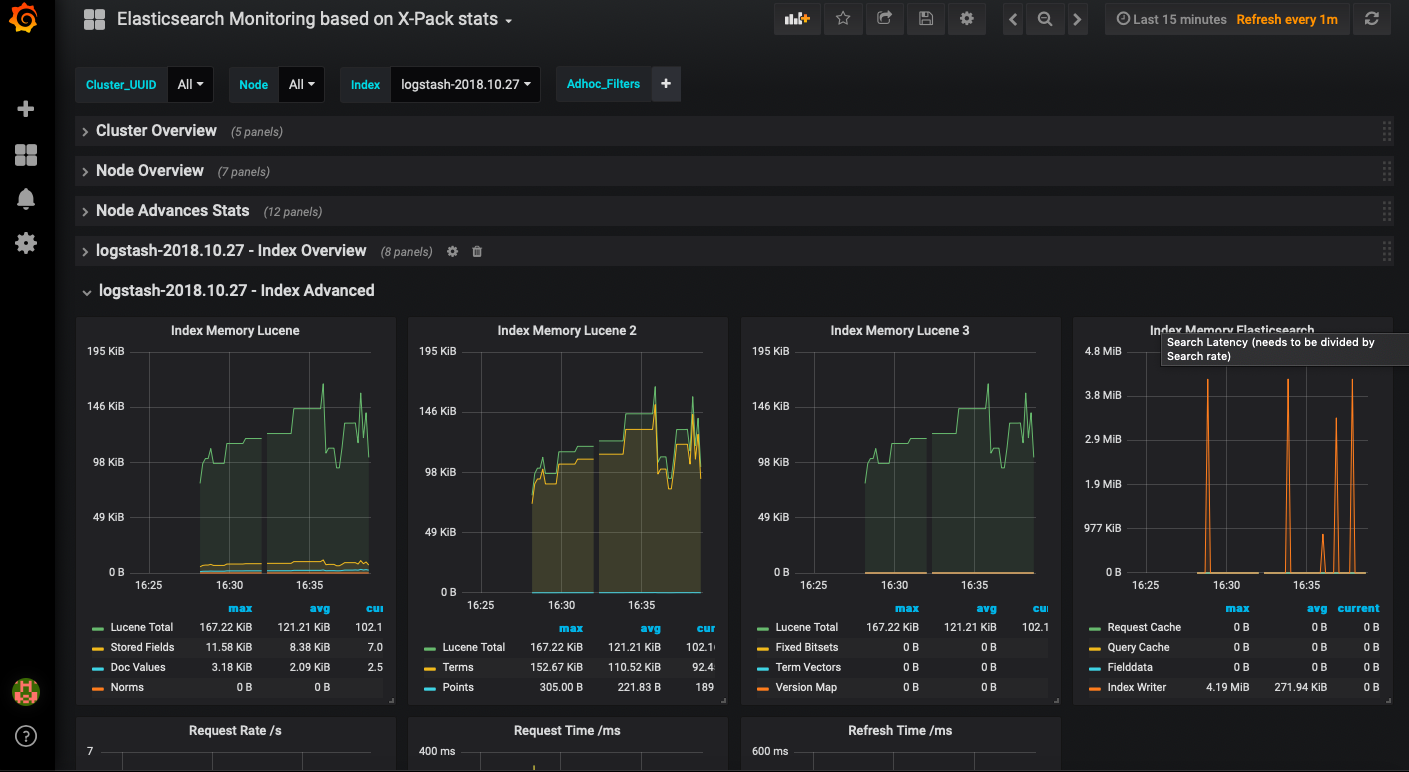Screen dimensions: 1409x772
Task: Star this dashboard as favorite
Action: pos(843,19)
